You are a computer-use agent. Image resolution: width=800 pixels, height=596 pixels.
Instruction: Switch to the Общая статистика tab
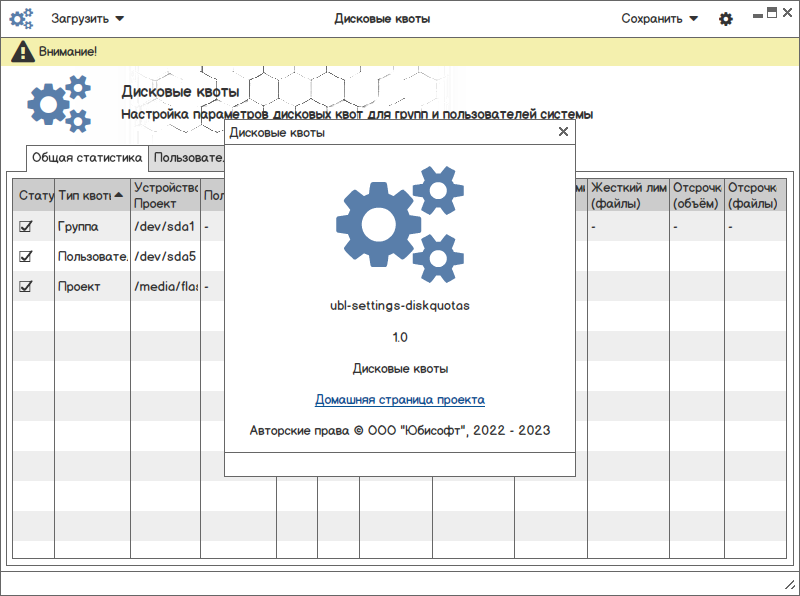coord(87,158)
